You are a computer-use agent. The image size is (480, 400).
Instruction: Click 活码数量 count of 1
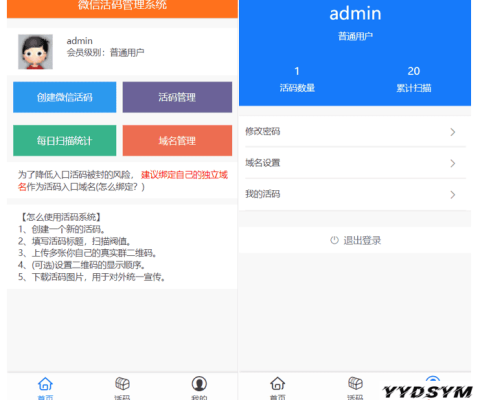(x=297, y=71)
